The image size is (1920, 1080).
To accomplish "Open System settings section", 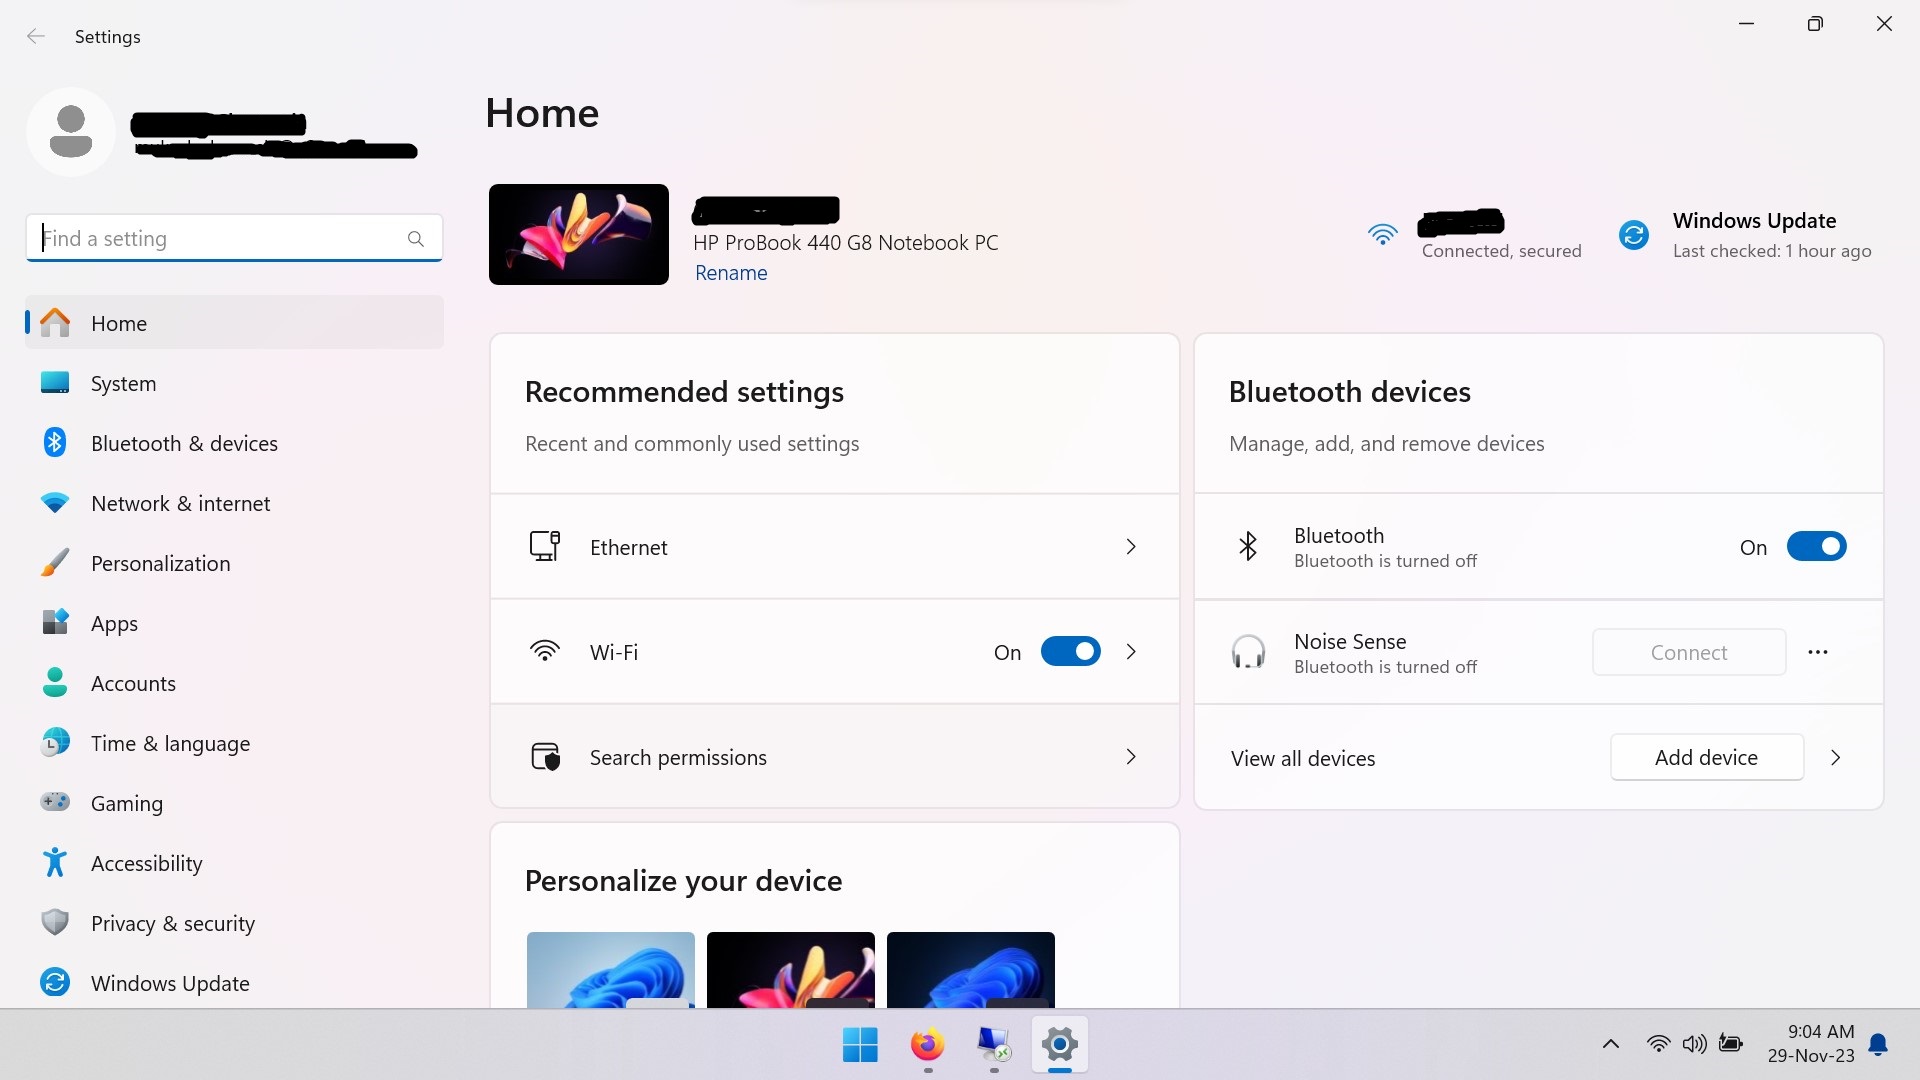I will coord(123,382).
